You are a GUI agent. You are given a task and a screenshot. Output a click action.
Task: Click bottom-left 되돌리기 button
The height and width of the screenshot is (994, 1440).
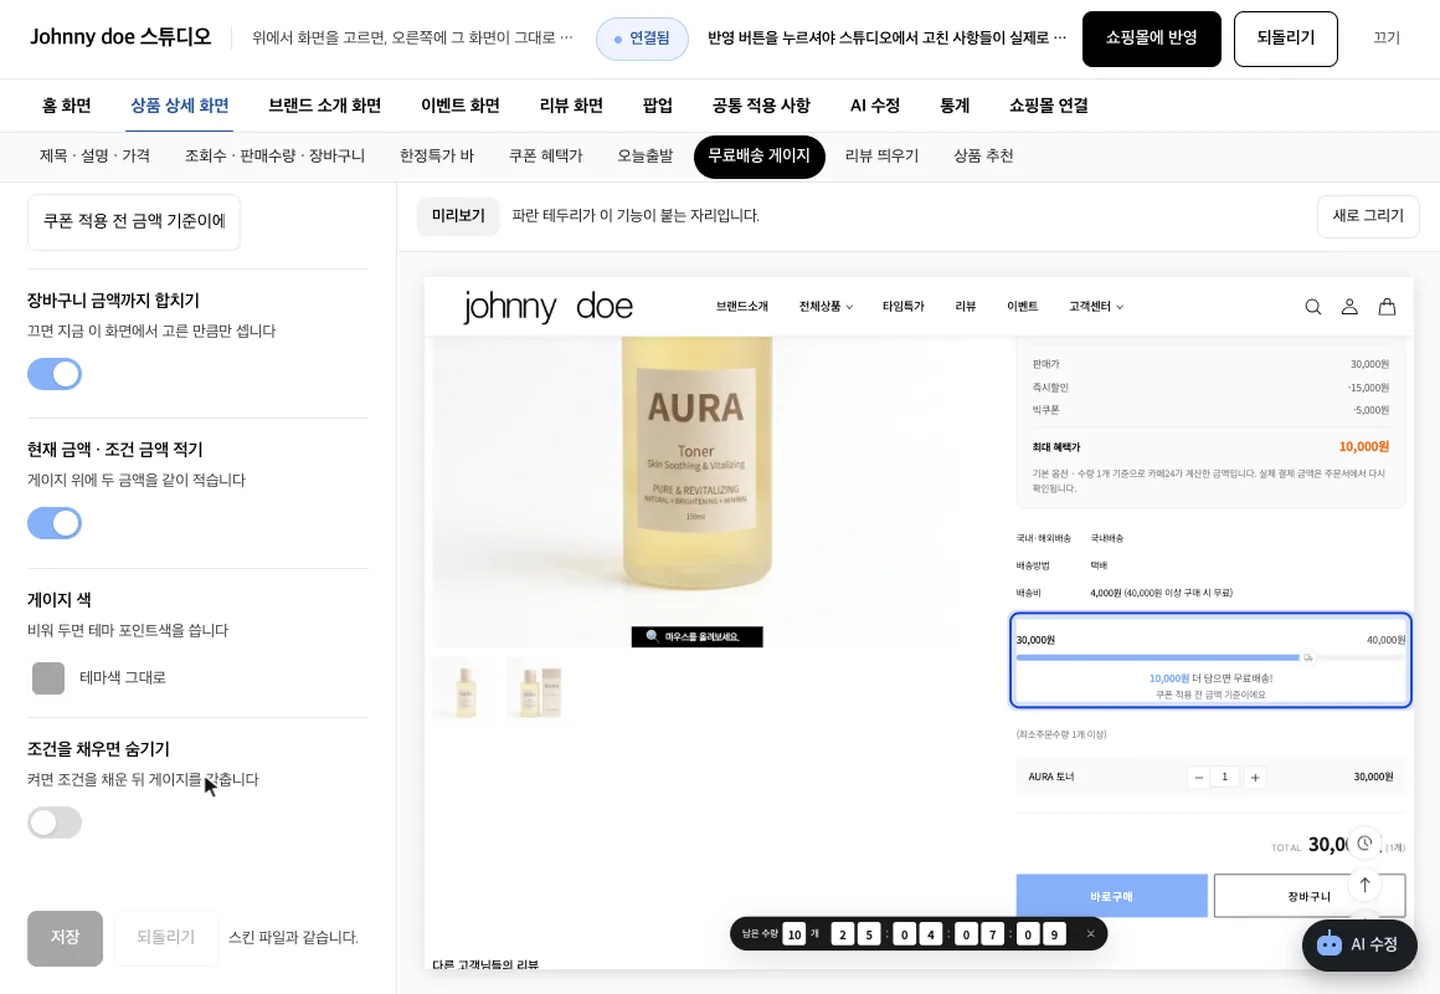pyautogui.click(x=166, y=938)
